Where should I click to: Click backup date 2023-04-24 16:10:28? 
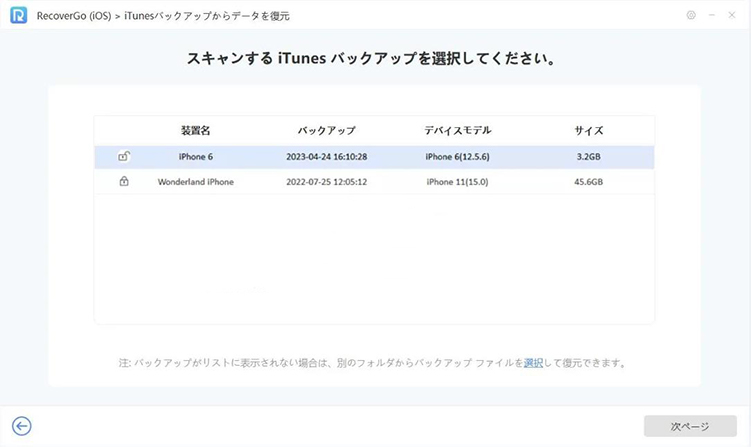click(x=327, y=157)
